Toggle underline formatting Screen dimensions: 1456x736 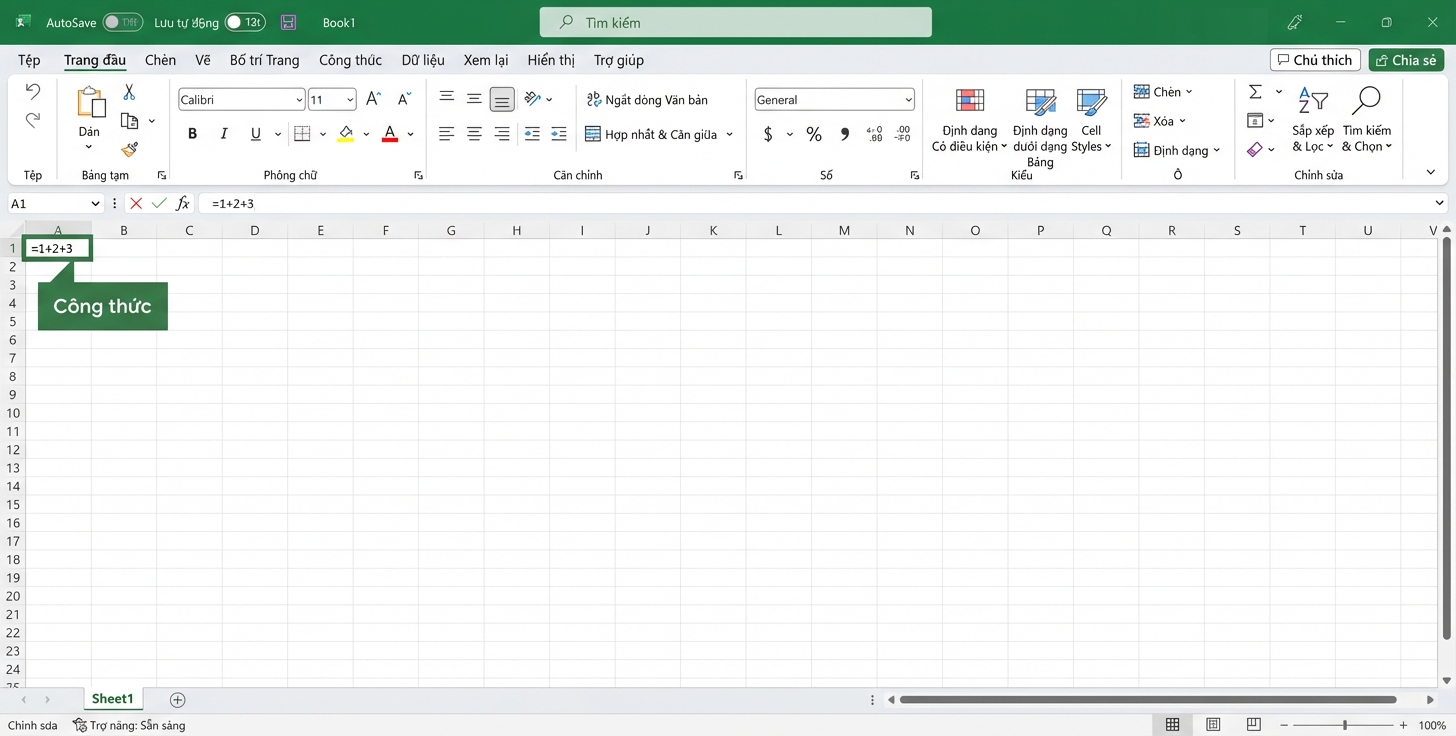coord(255,134)
